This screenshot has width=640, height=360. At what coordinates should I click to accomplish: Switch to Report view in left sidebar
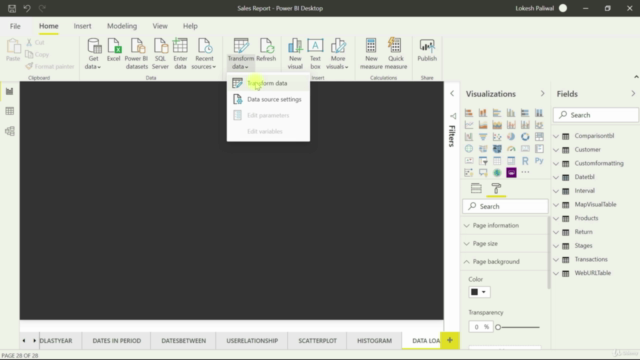9,91
